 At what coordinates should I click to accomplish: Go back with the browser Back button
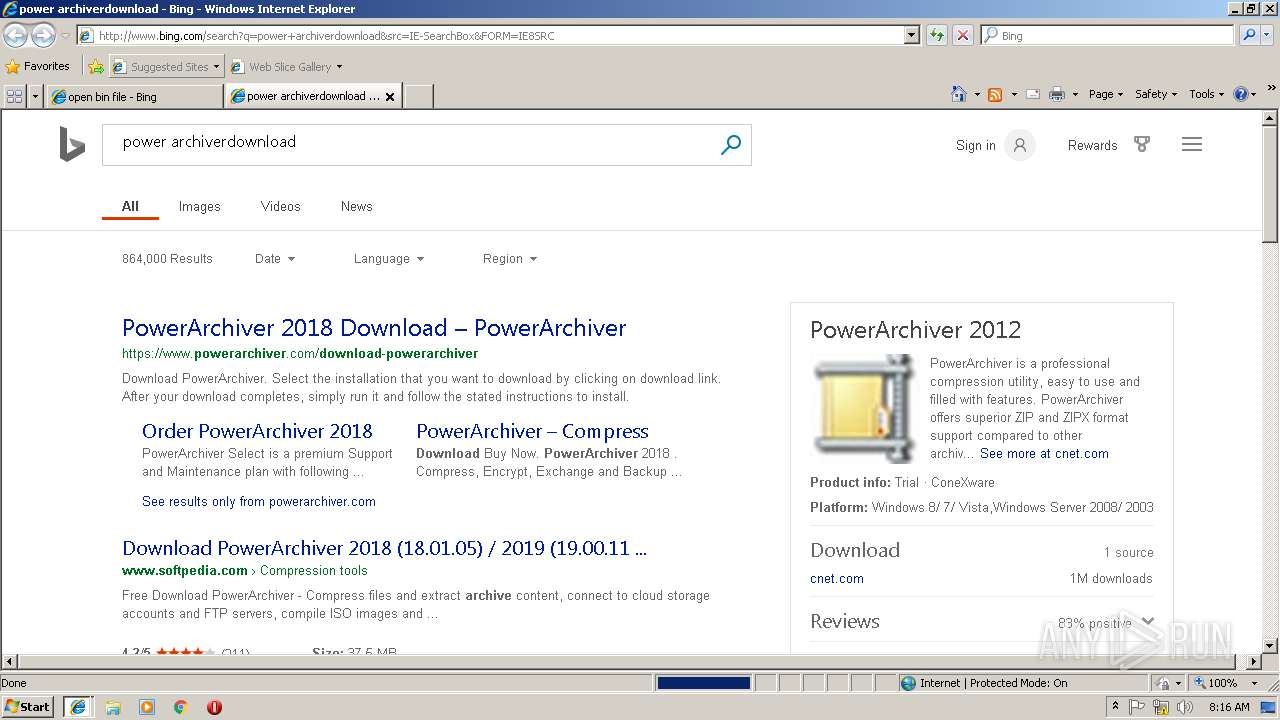pyautogui.click(x=15, y=35)
